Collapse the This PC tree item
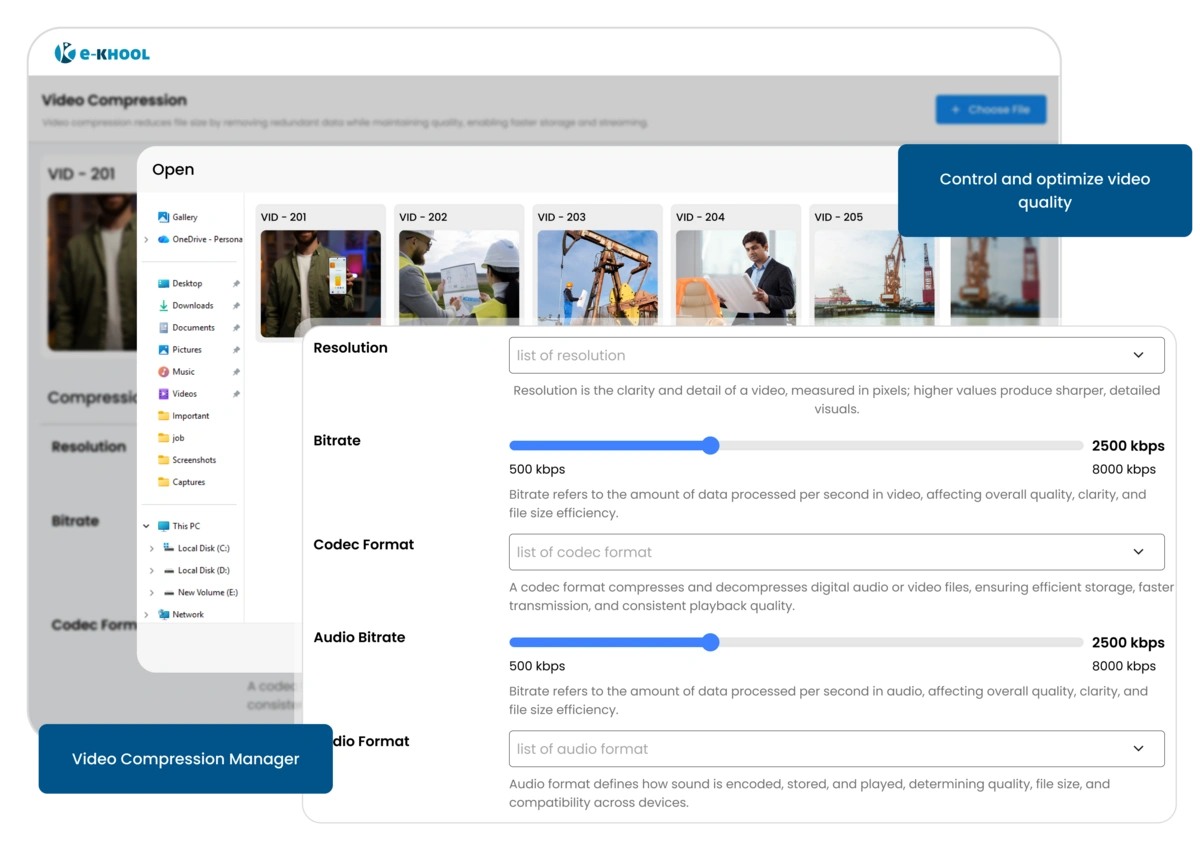 (146, 525)
